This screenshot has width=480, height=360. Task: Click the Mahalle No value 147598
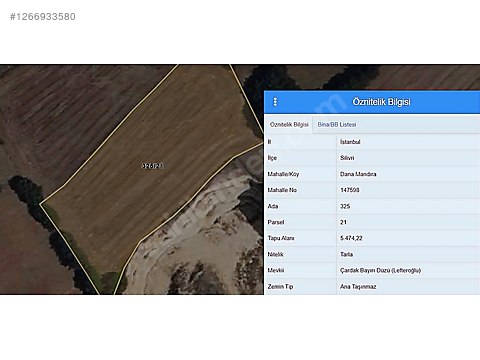[350, 190]
